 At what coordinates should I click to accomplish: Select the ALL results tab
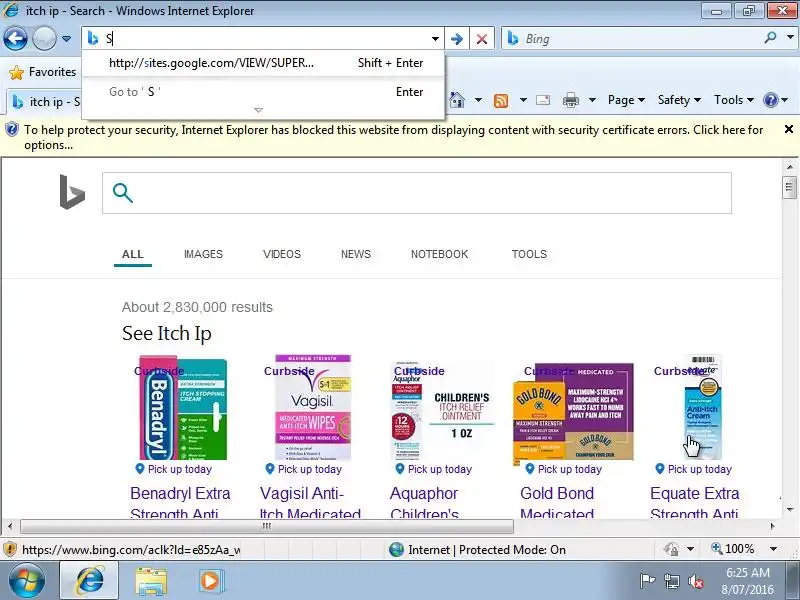click(x=133, y=254)
